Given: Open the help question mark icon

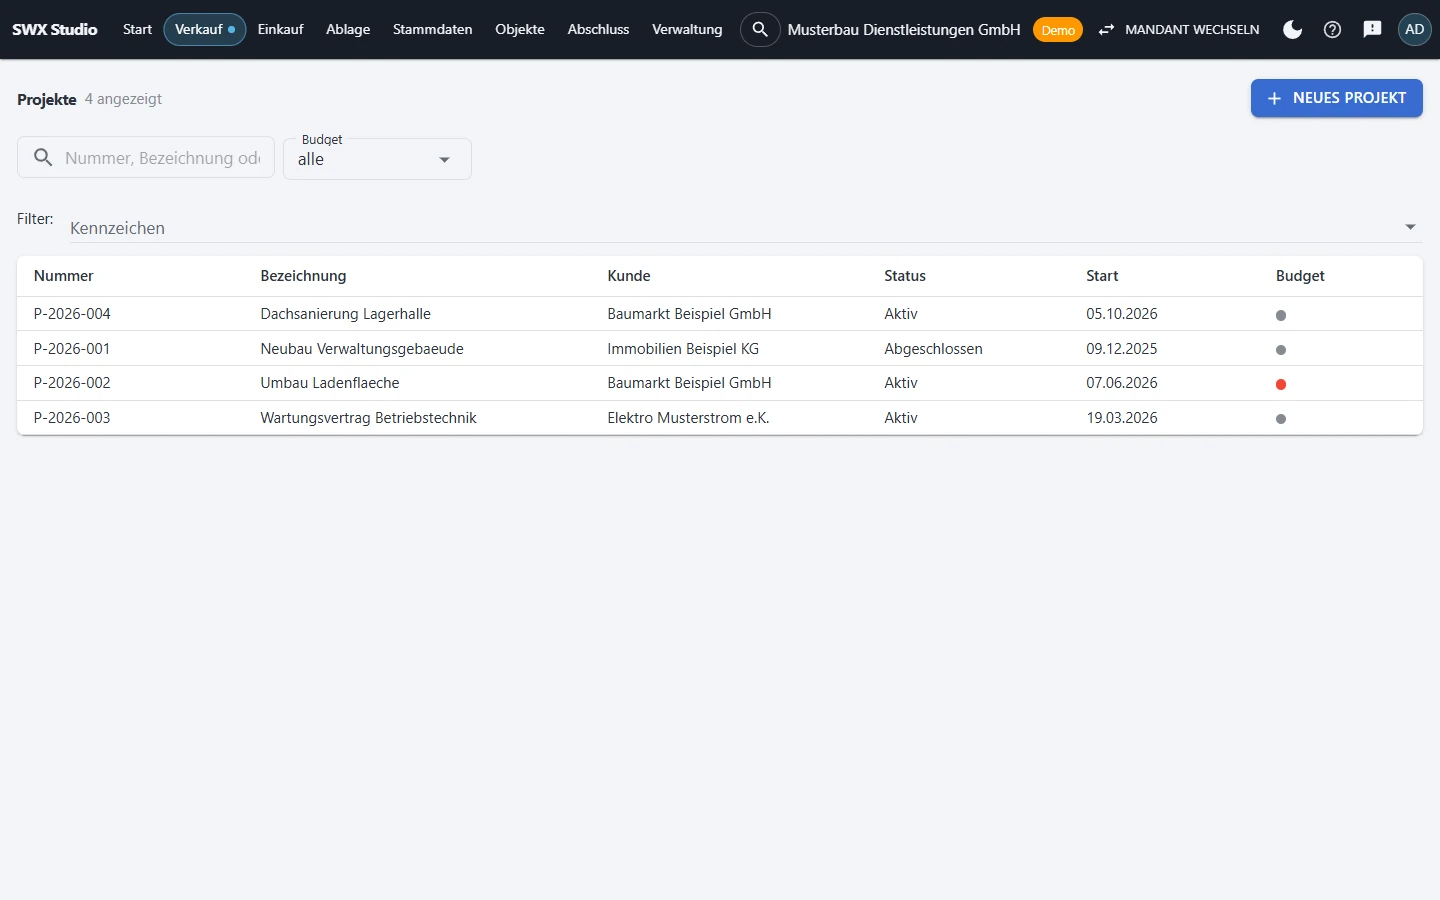Looking at the screenshot, I should point(1332,30).
